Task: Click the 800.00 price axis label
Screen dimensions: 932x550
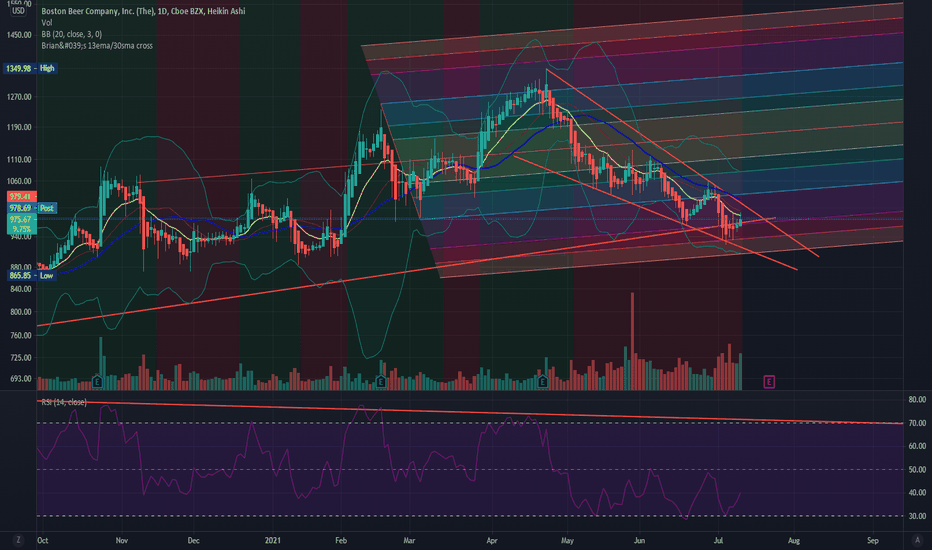Action: click(20, 312)
